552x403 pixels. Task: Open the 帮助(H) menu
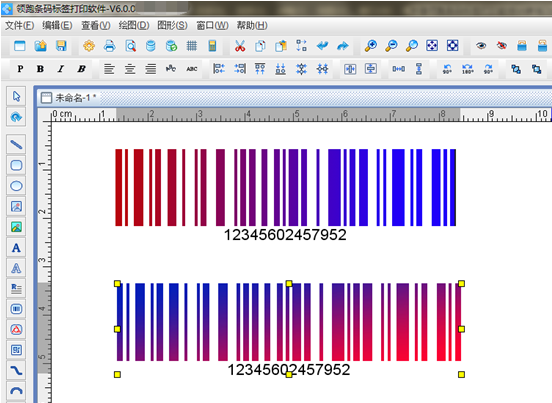click(x=252, y=25)
